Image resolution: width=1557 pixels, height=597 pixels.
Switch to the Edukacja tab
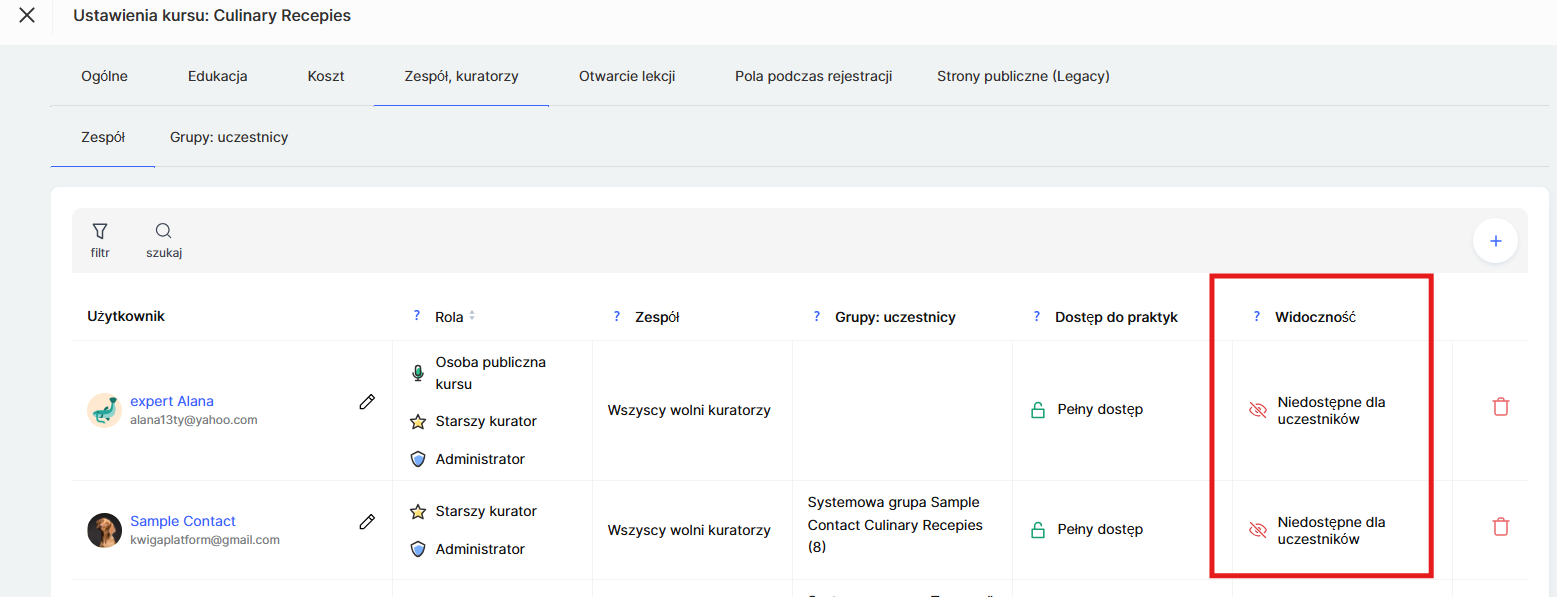tap(217, 76)
